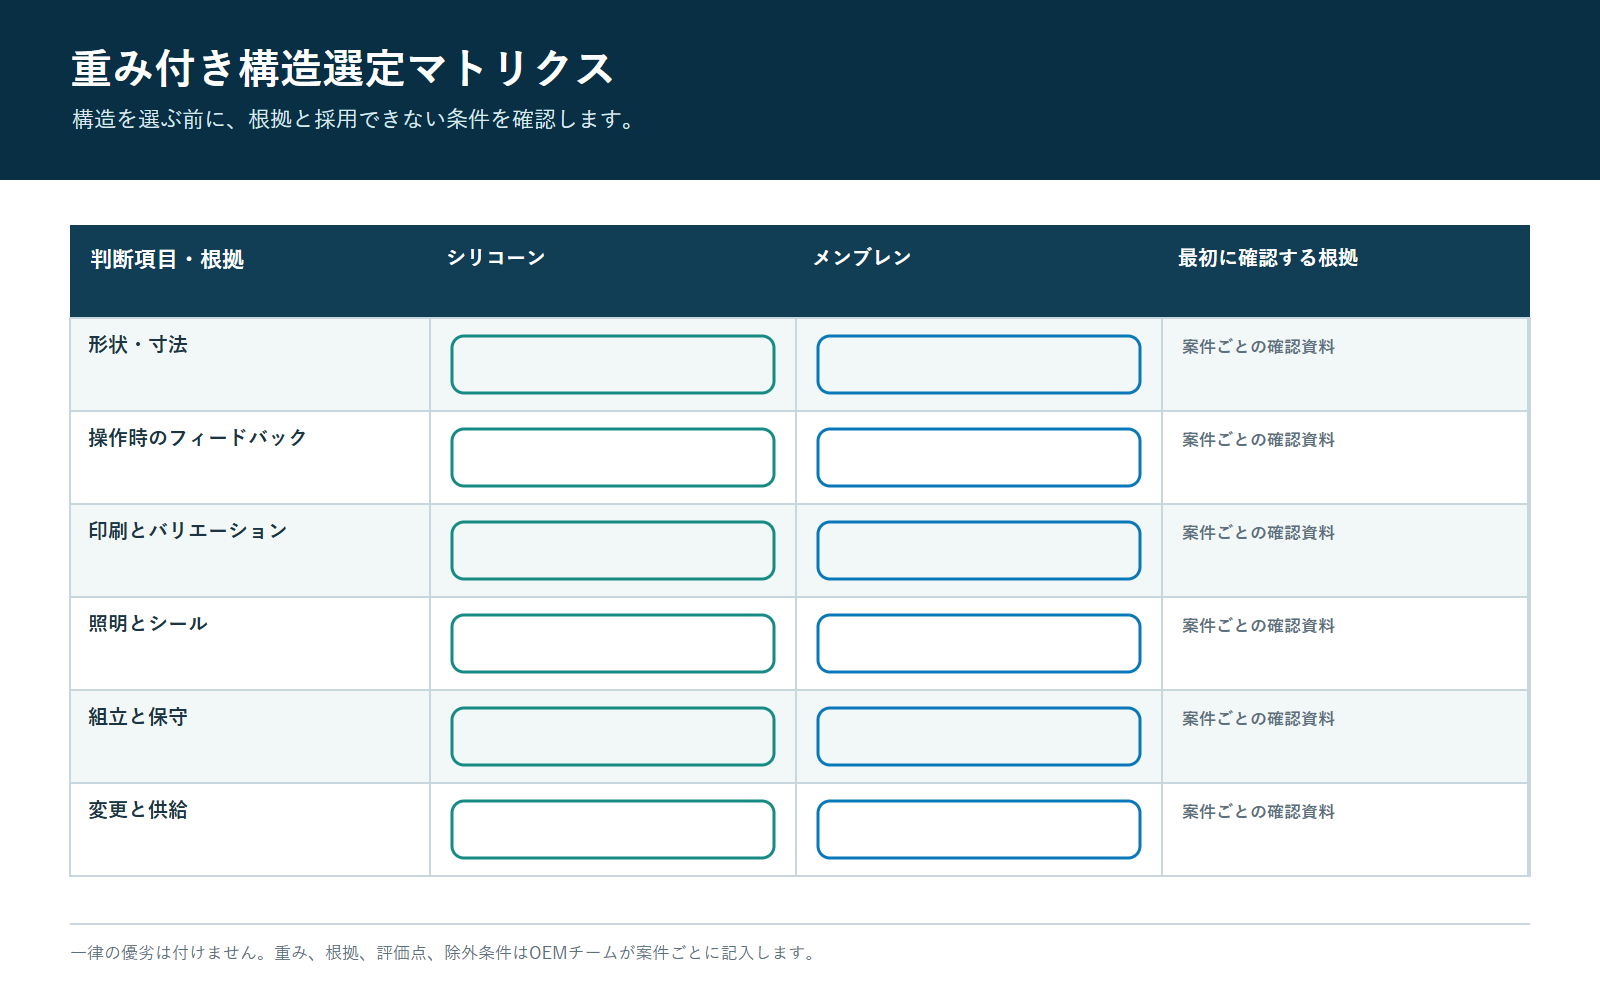Select メンブレン input for 組立と保守
Viewport: 1600px width, 1000px height.
pyautogui.click(x=979, y=736)
